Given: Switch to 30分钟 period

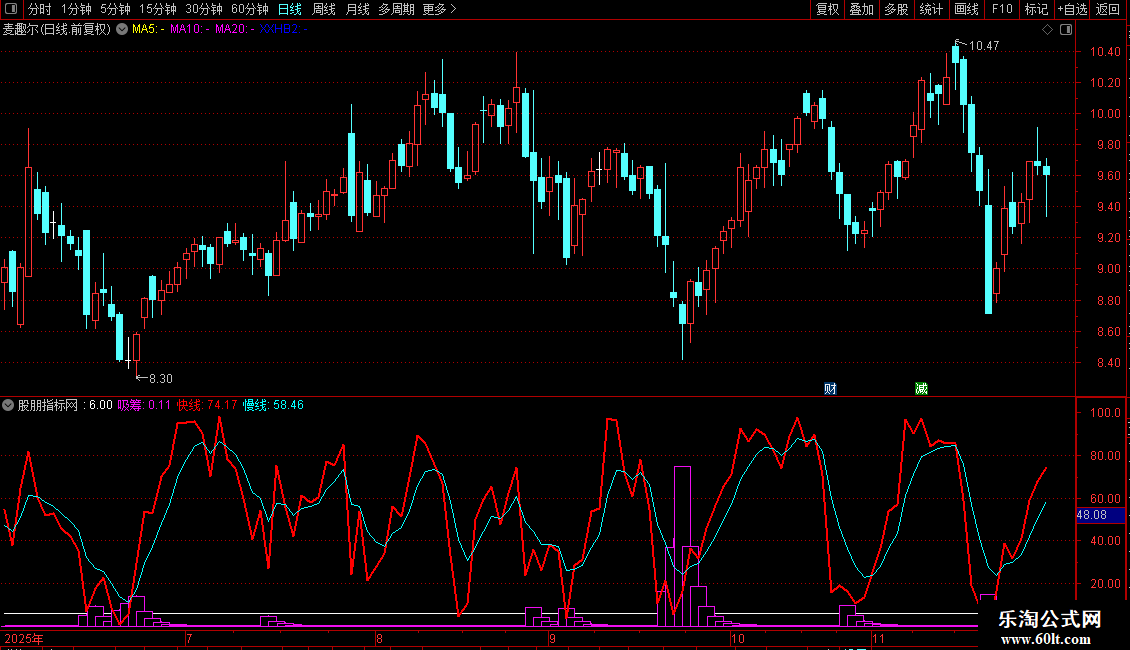Looking at the screenshot, I should click(x=204, y=9).
